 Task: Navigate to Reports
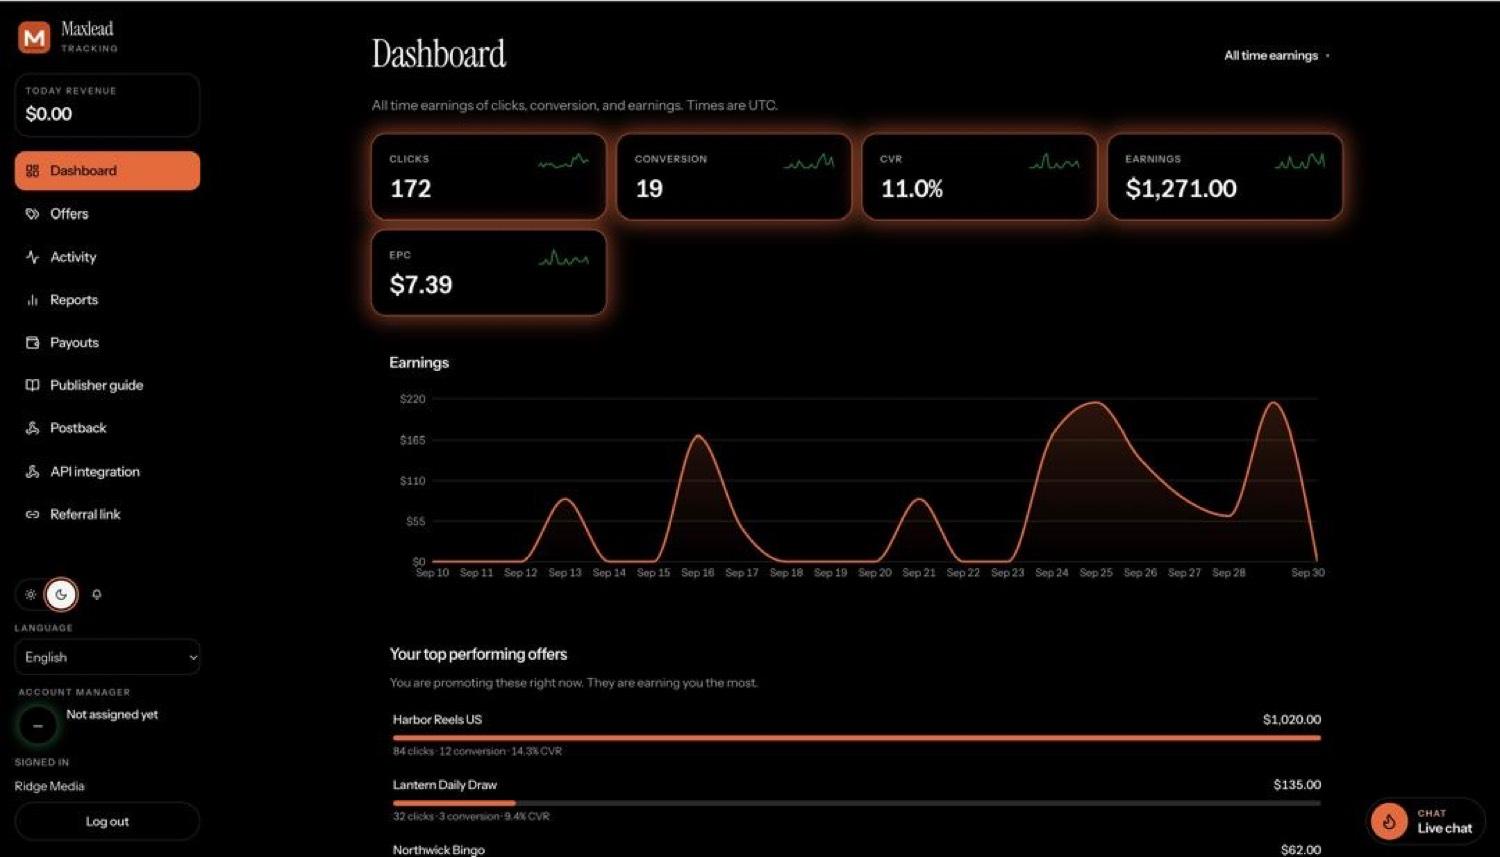[x=107, y=300]
